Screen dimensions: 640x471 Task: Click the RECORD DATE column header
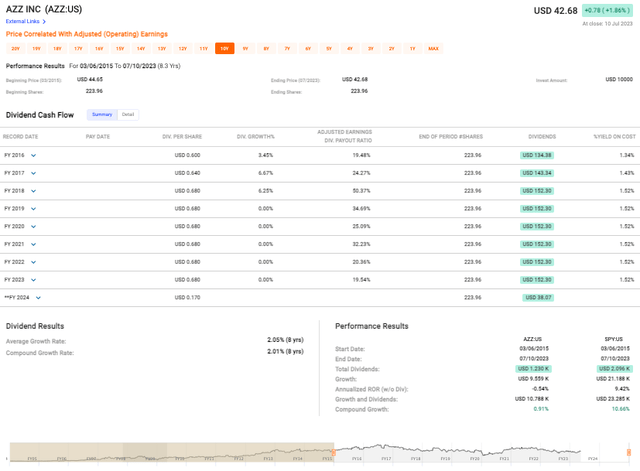[20, 137]
